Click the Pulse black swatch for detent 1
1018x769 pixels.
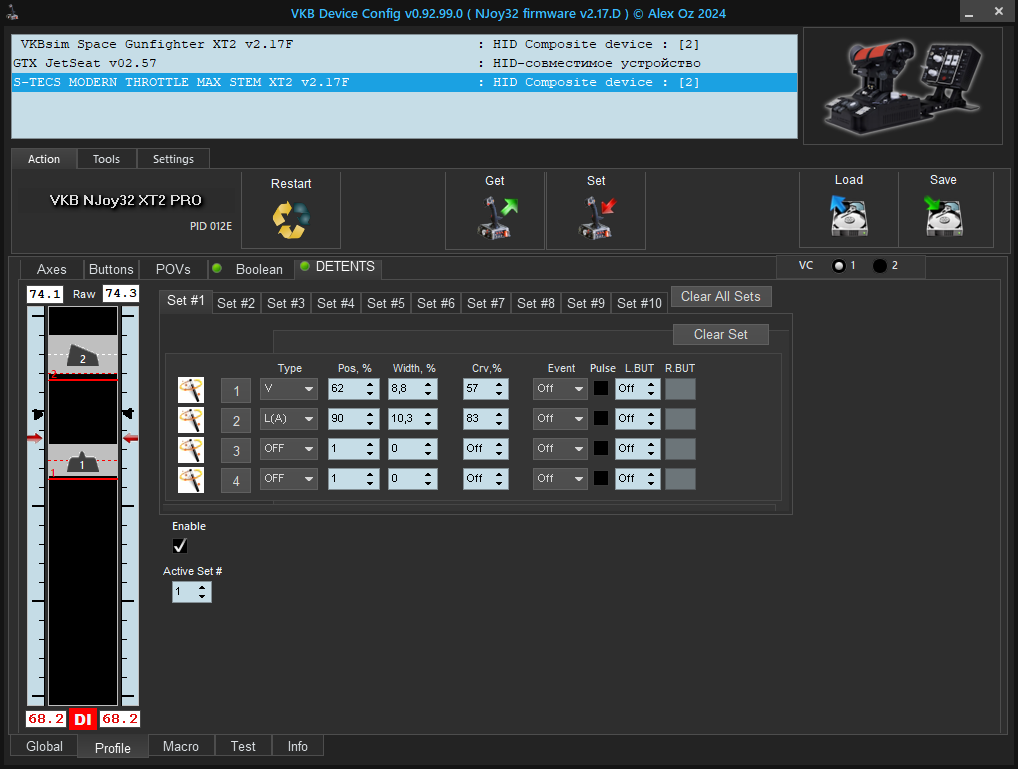(x=601, y=388)
